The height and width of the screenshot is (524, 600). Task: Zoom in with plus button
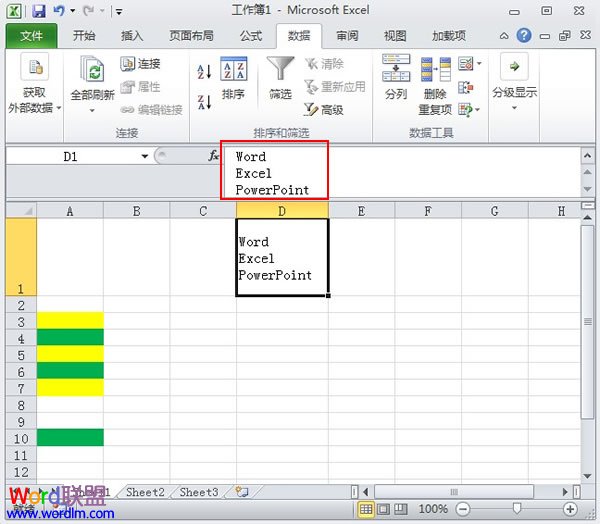click(570, 509)
